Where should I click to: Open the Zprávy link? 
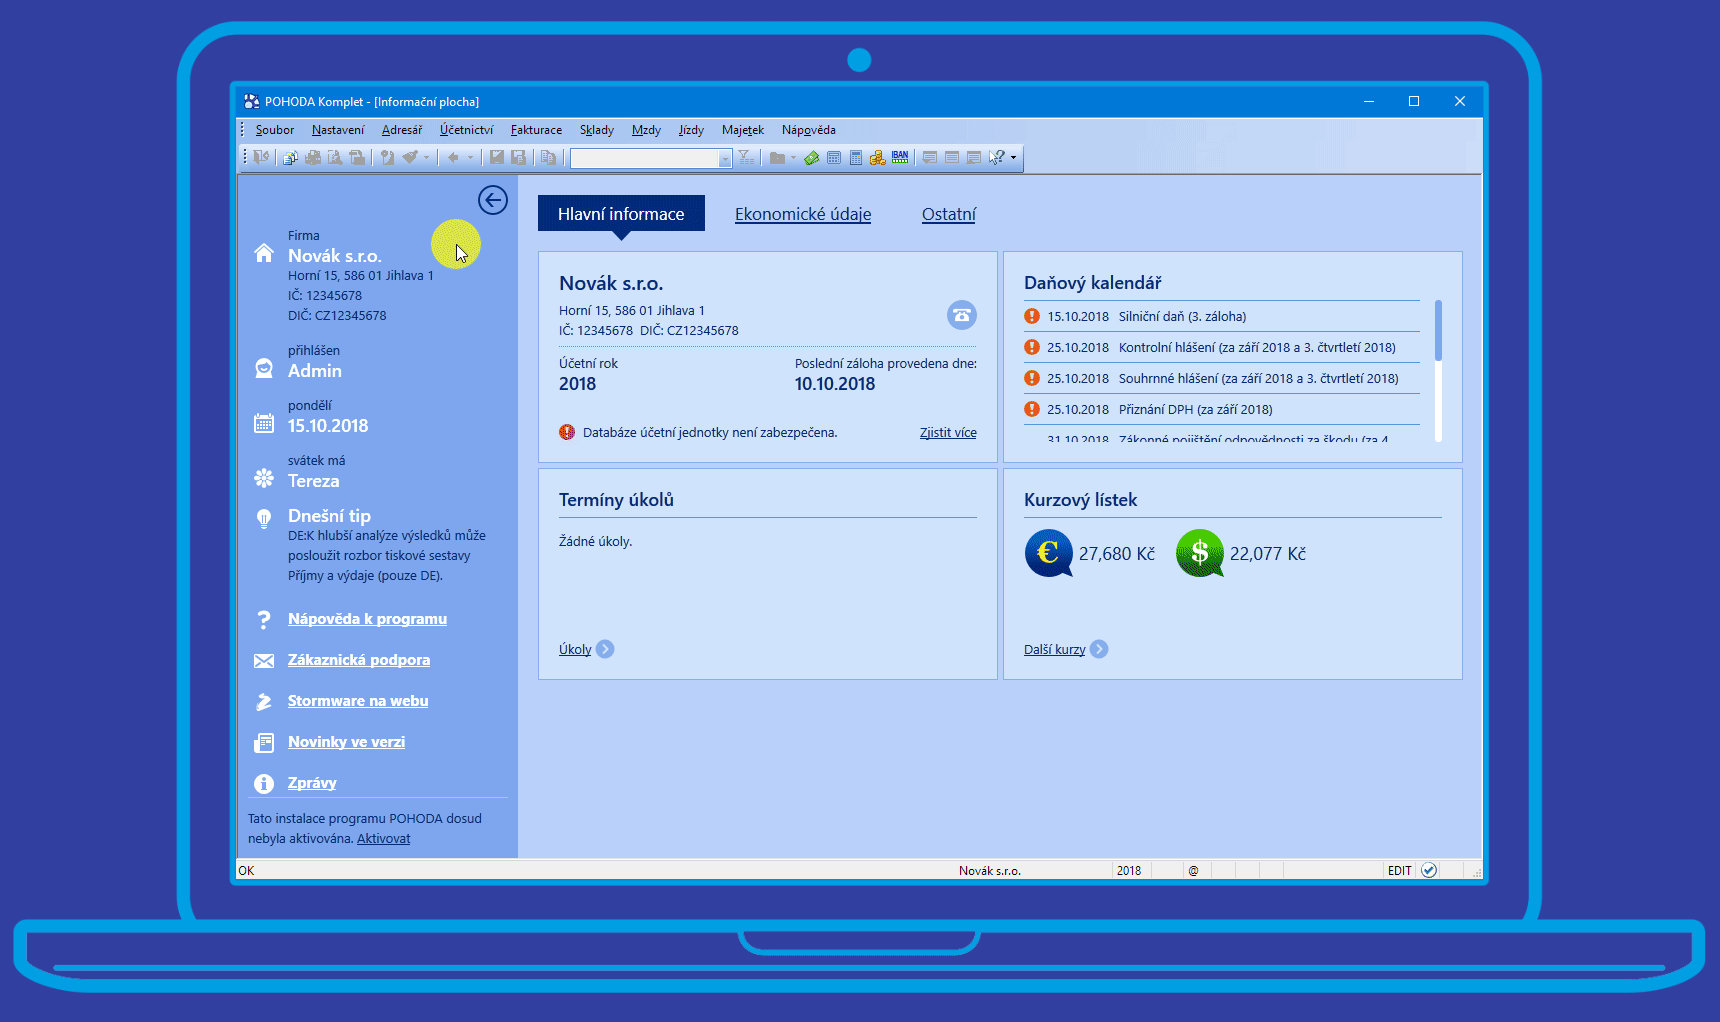[312, 783]
